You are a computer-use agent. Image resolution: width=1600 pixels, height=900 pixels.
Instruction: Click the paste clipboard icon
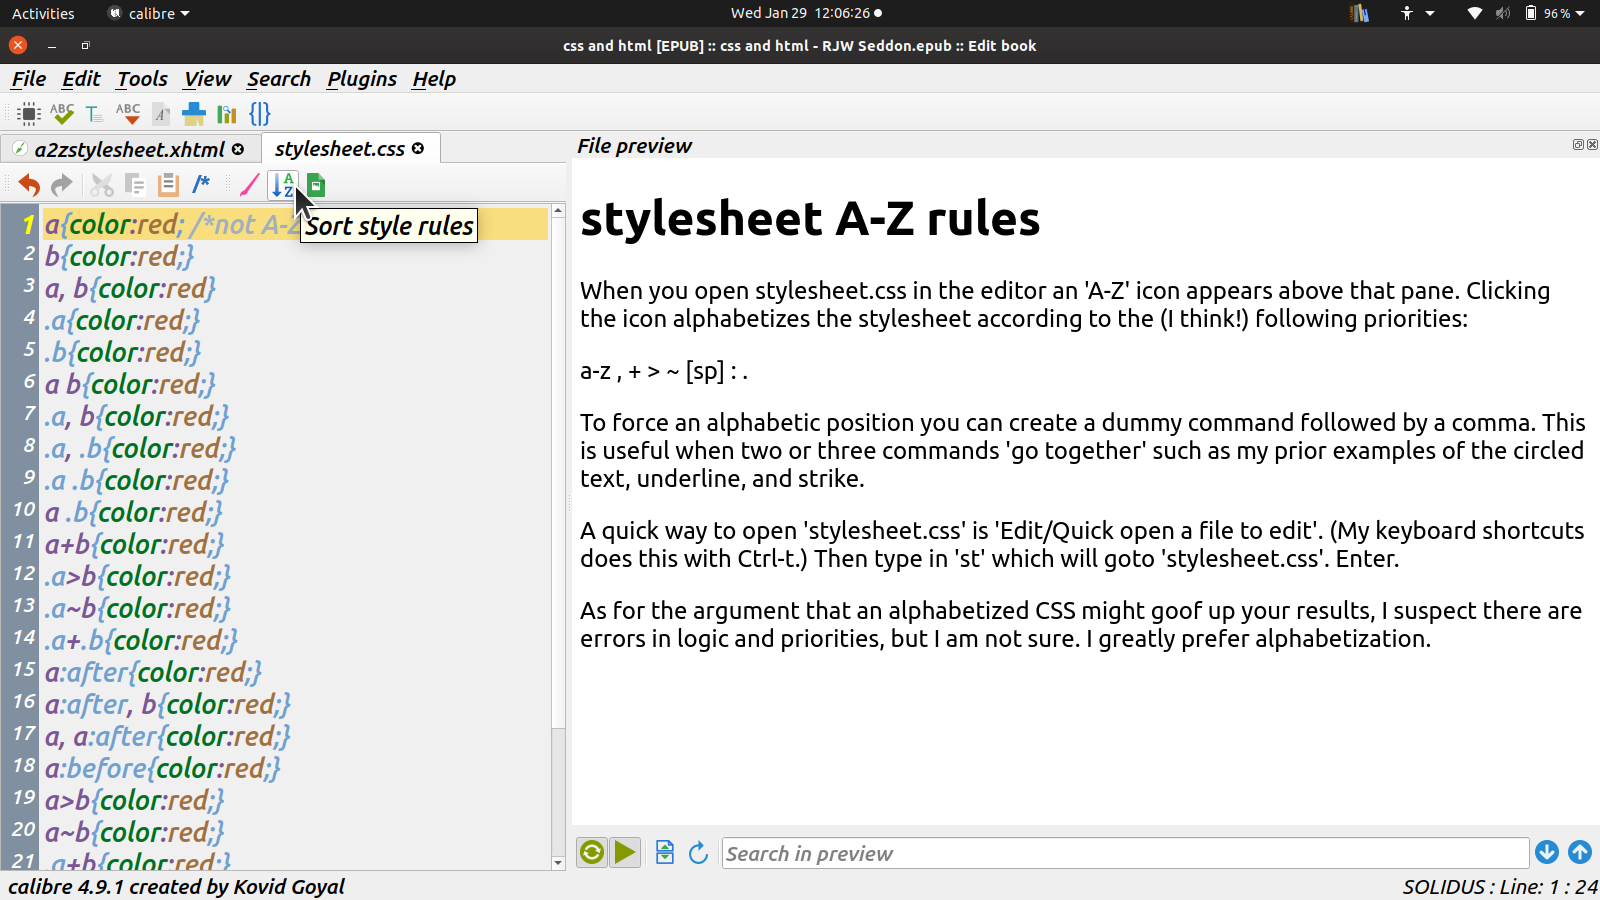[x=168, y=185]
